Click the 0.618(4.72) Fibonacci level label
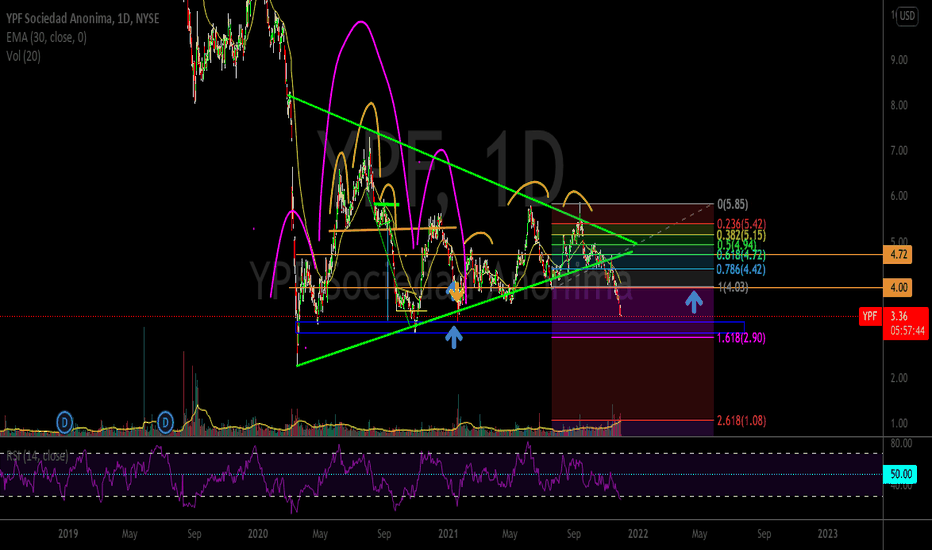Viewport: 932px width, 550px height. tap(741, 255)
